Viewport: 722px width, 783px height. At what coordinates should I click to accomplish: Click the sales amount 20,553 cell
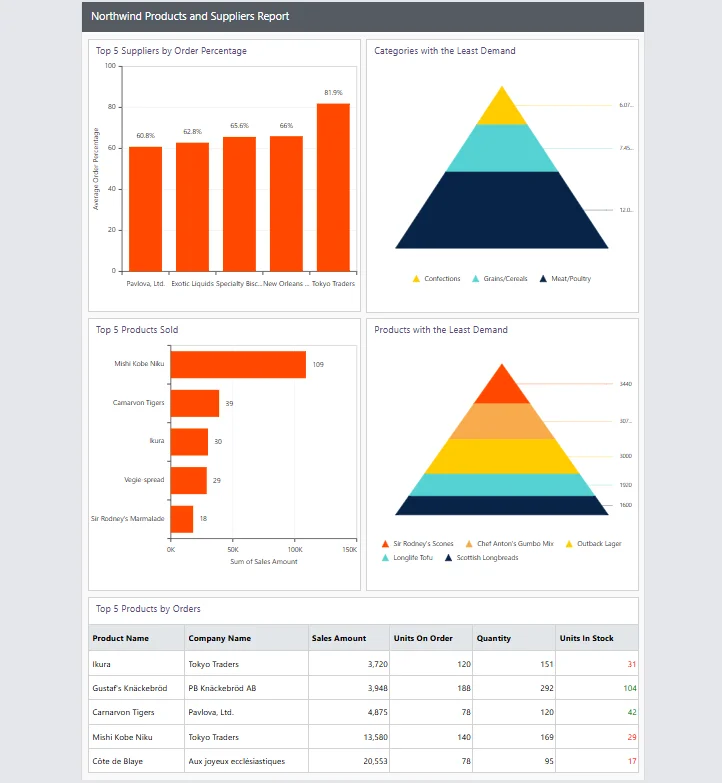point(349,761)
